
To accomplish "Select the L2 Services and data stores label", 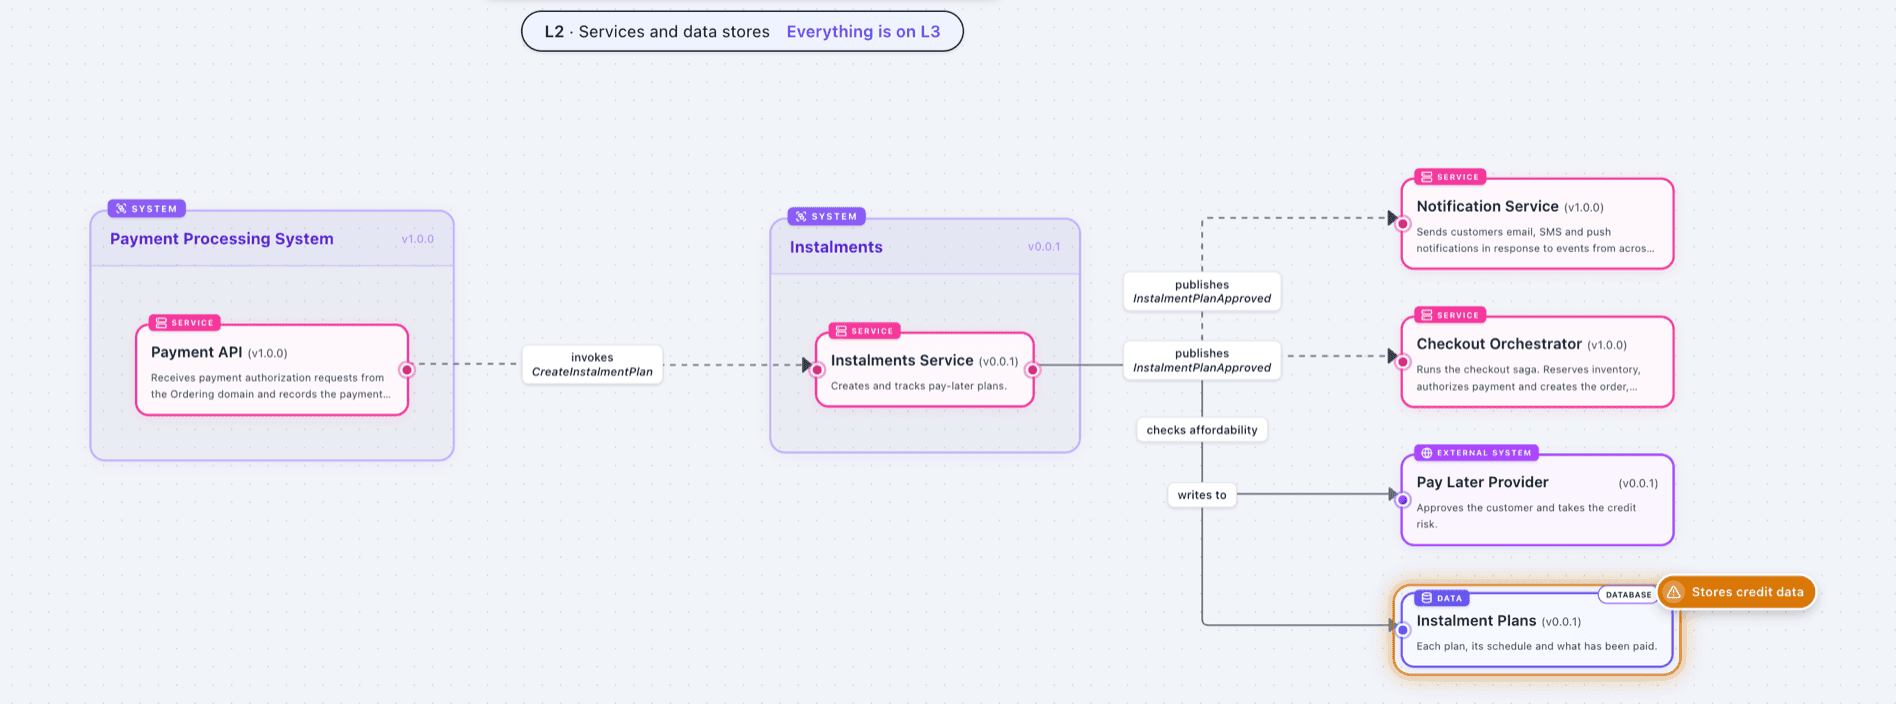I will [x=657, y=32].
